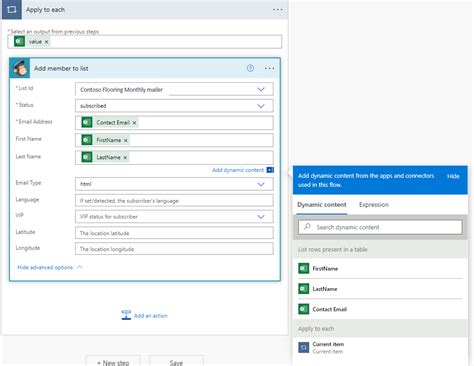Screen dimensions: 474x366
Task: Remove the value token
Action: click(x=47, y=42)
